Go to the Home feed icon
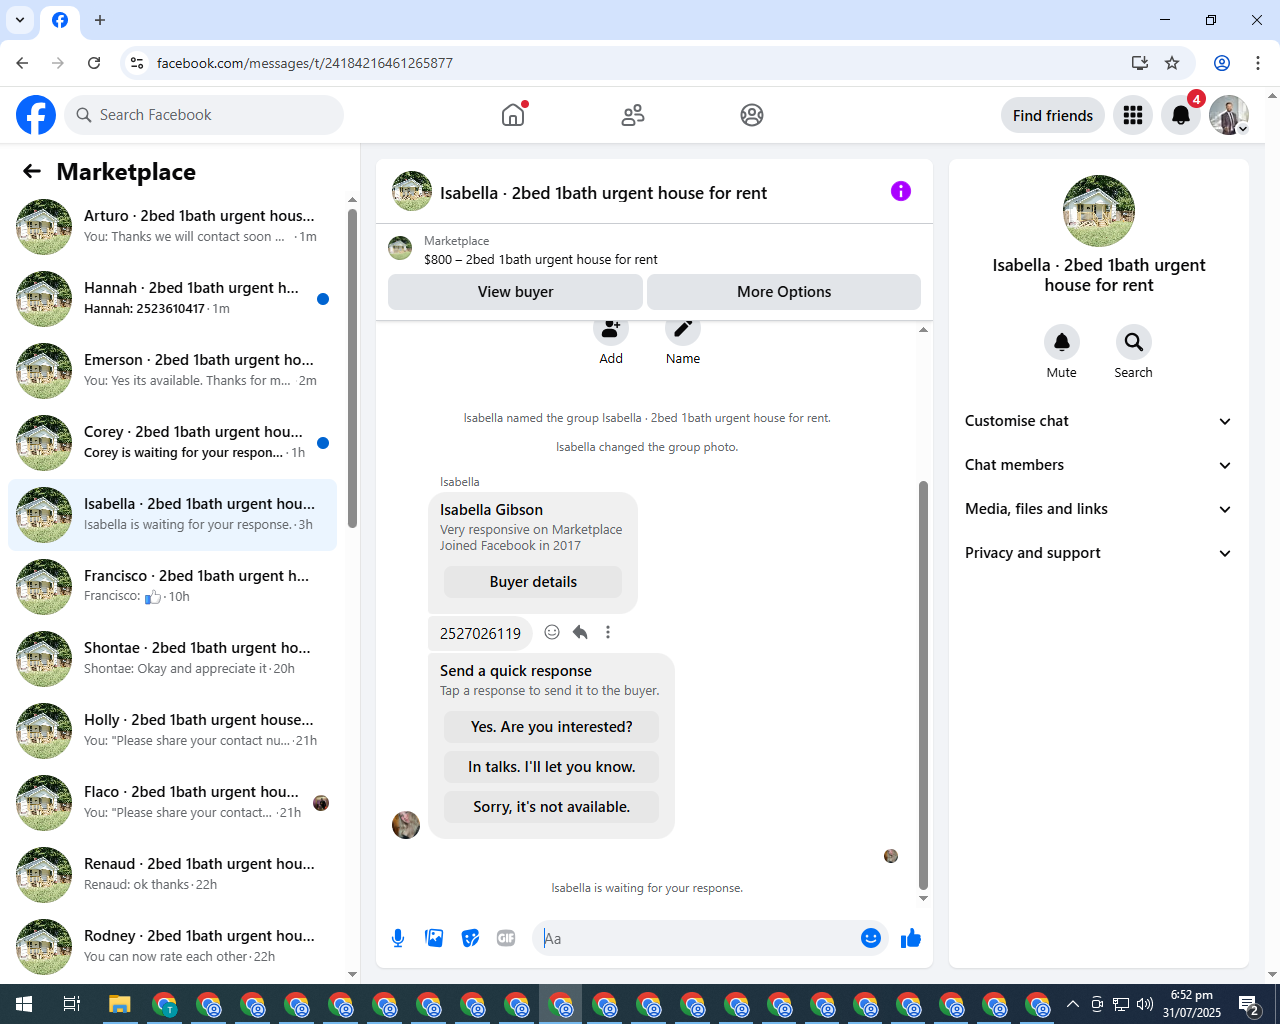1280x1024 pixels. point(513,115)
